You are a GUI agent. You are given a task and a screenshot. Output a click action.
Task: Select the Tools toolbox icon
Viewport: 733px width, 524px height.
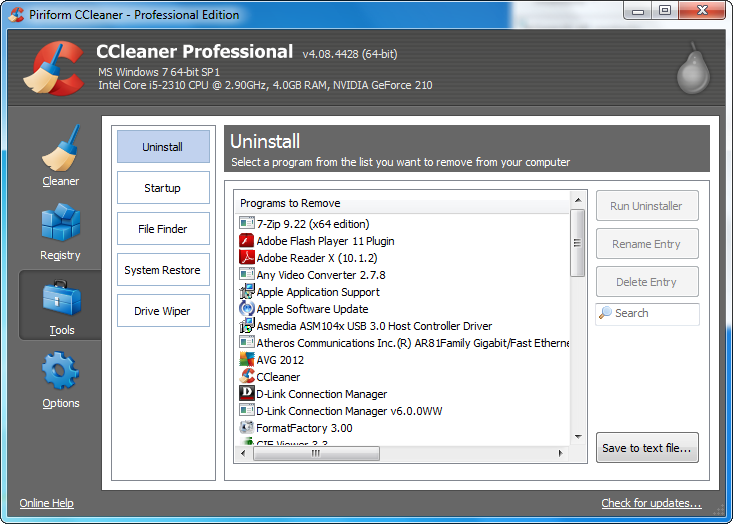(x=62, y=297)
